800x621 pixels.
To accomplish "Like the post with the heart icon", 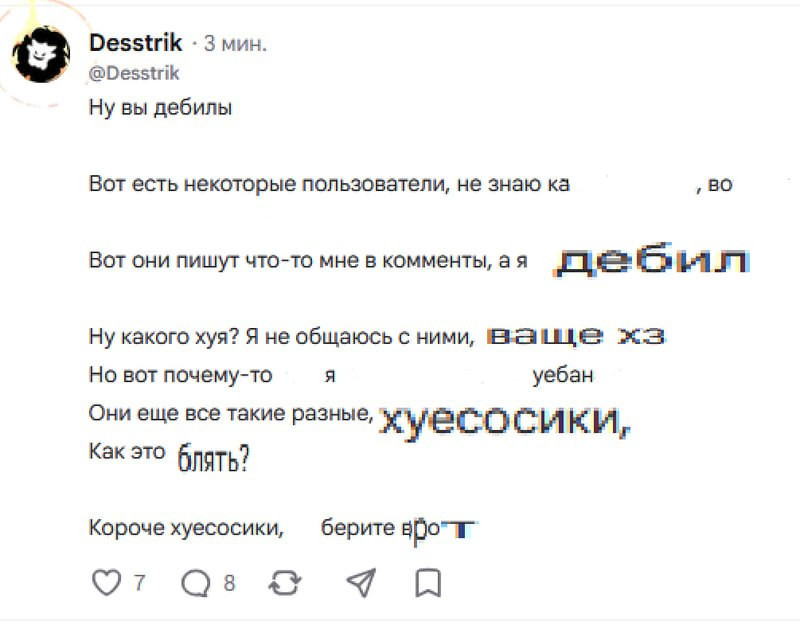I will point(107,583).
